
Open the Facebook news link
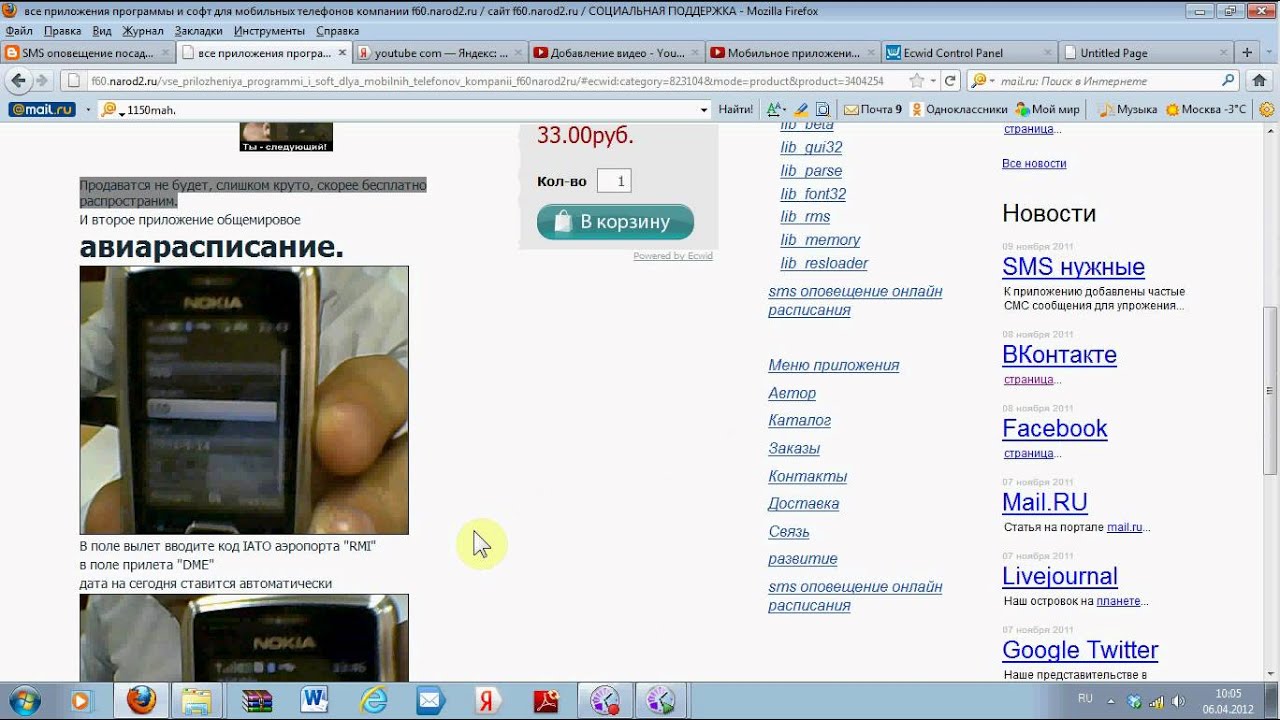pos(1055,429)
